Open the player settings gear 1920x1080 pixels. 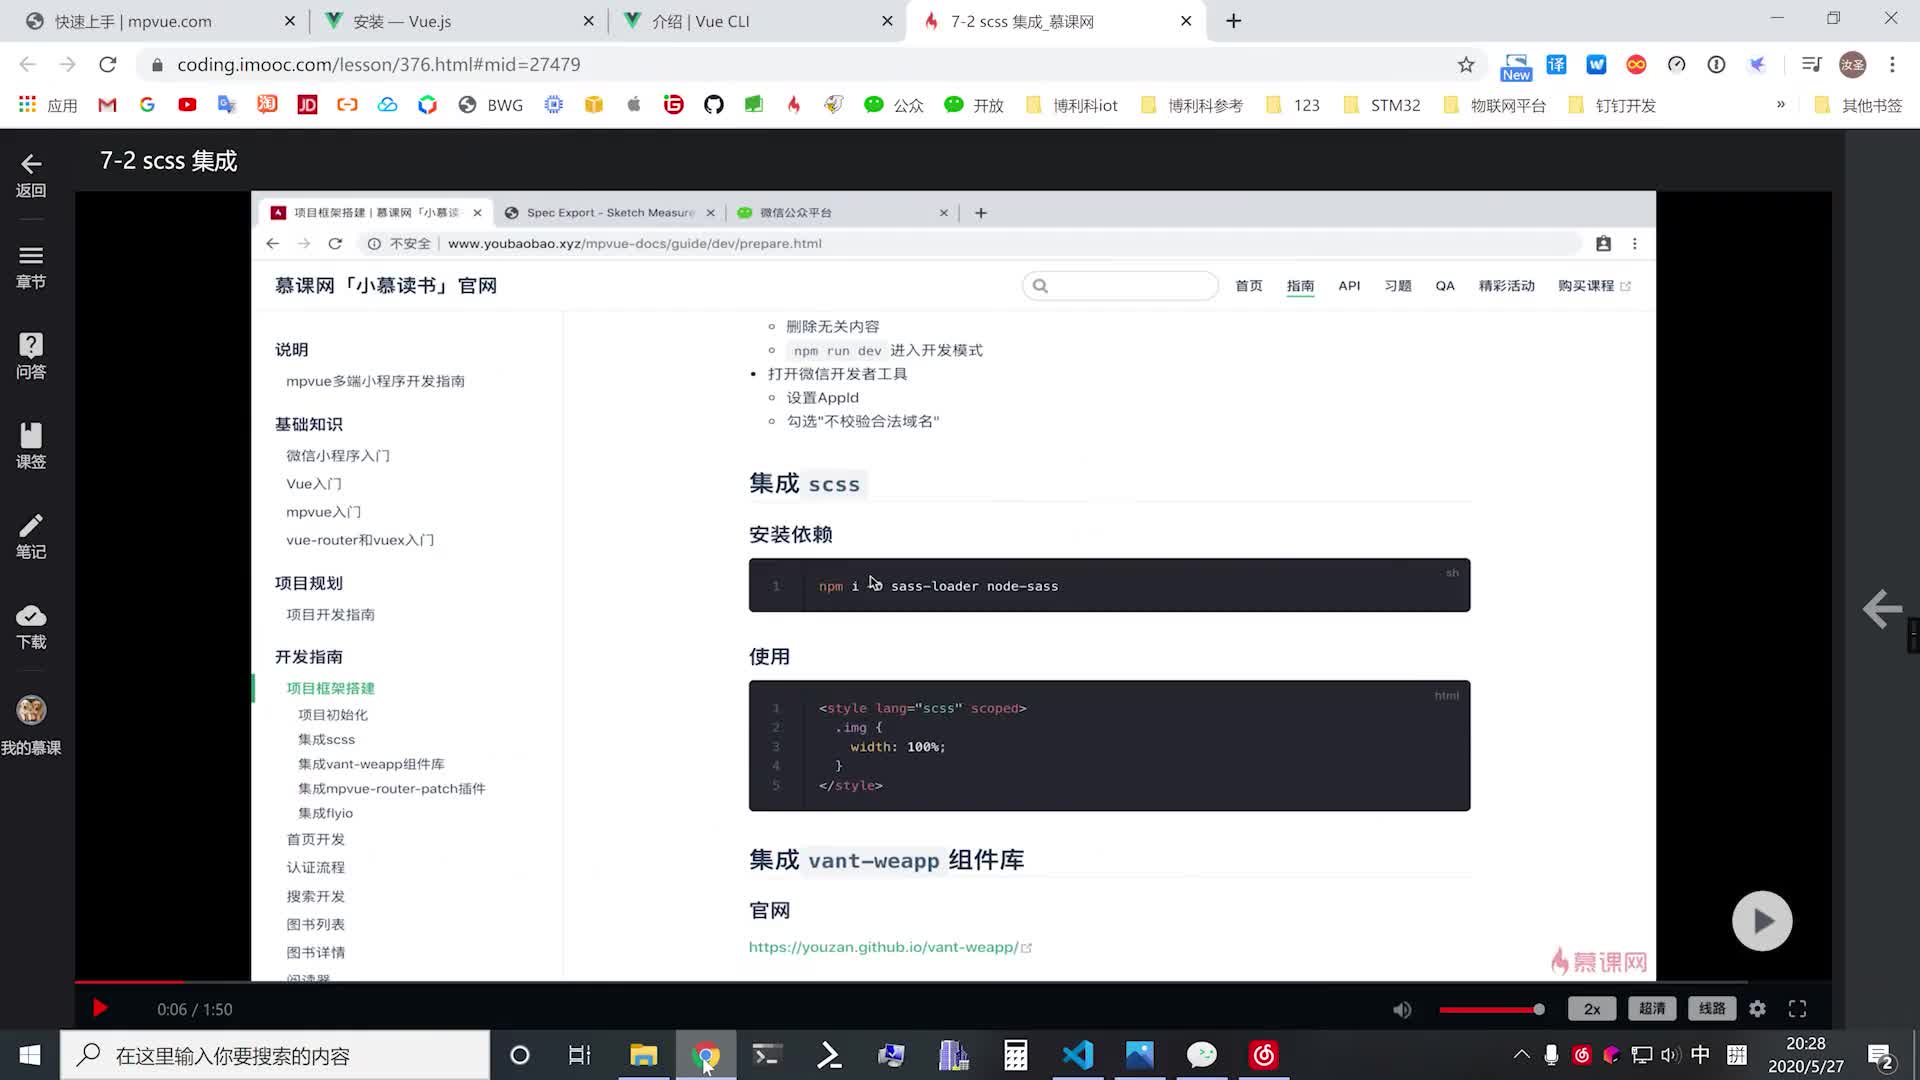[x=1757, y=1009]
